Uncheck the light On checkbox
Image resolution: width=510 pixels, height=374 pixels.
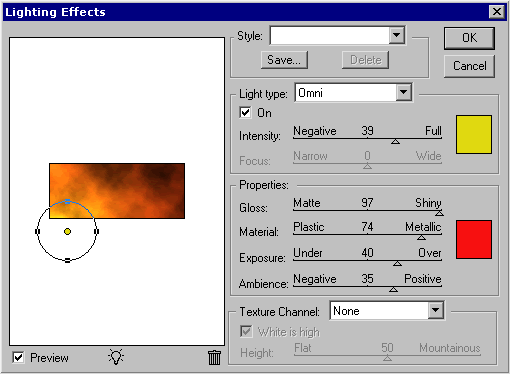tap(245, 112)
